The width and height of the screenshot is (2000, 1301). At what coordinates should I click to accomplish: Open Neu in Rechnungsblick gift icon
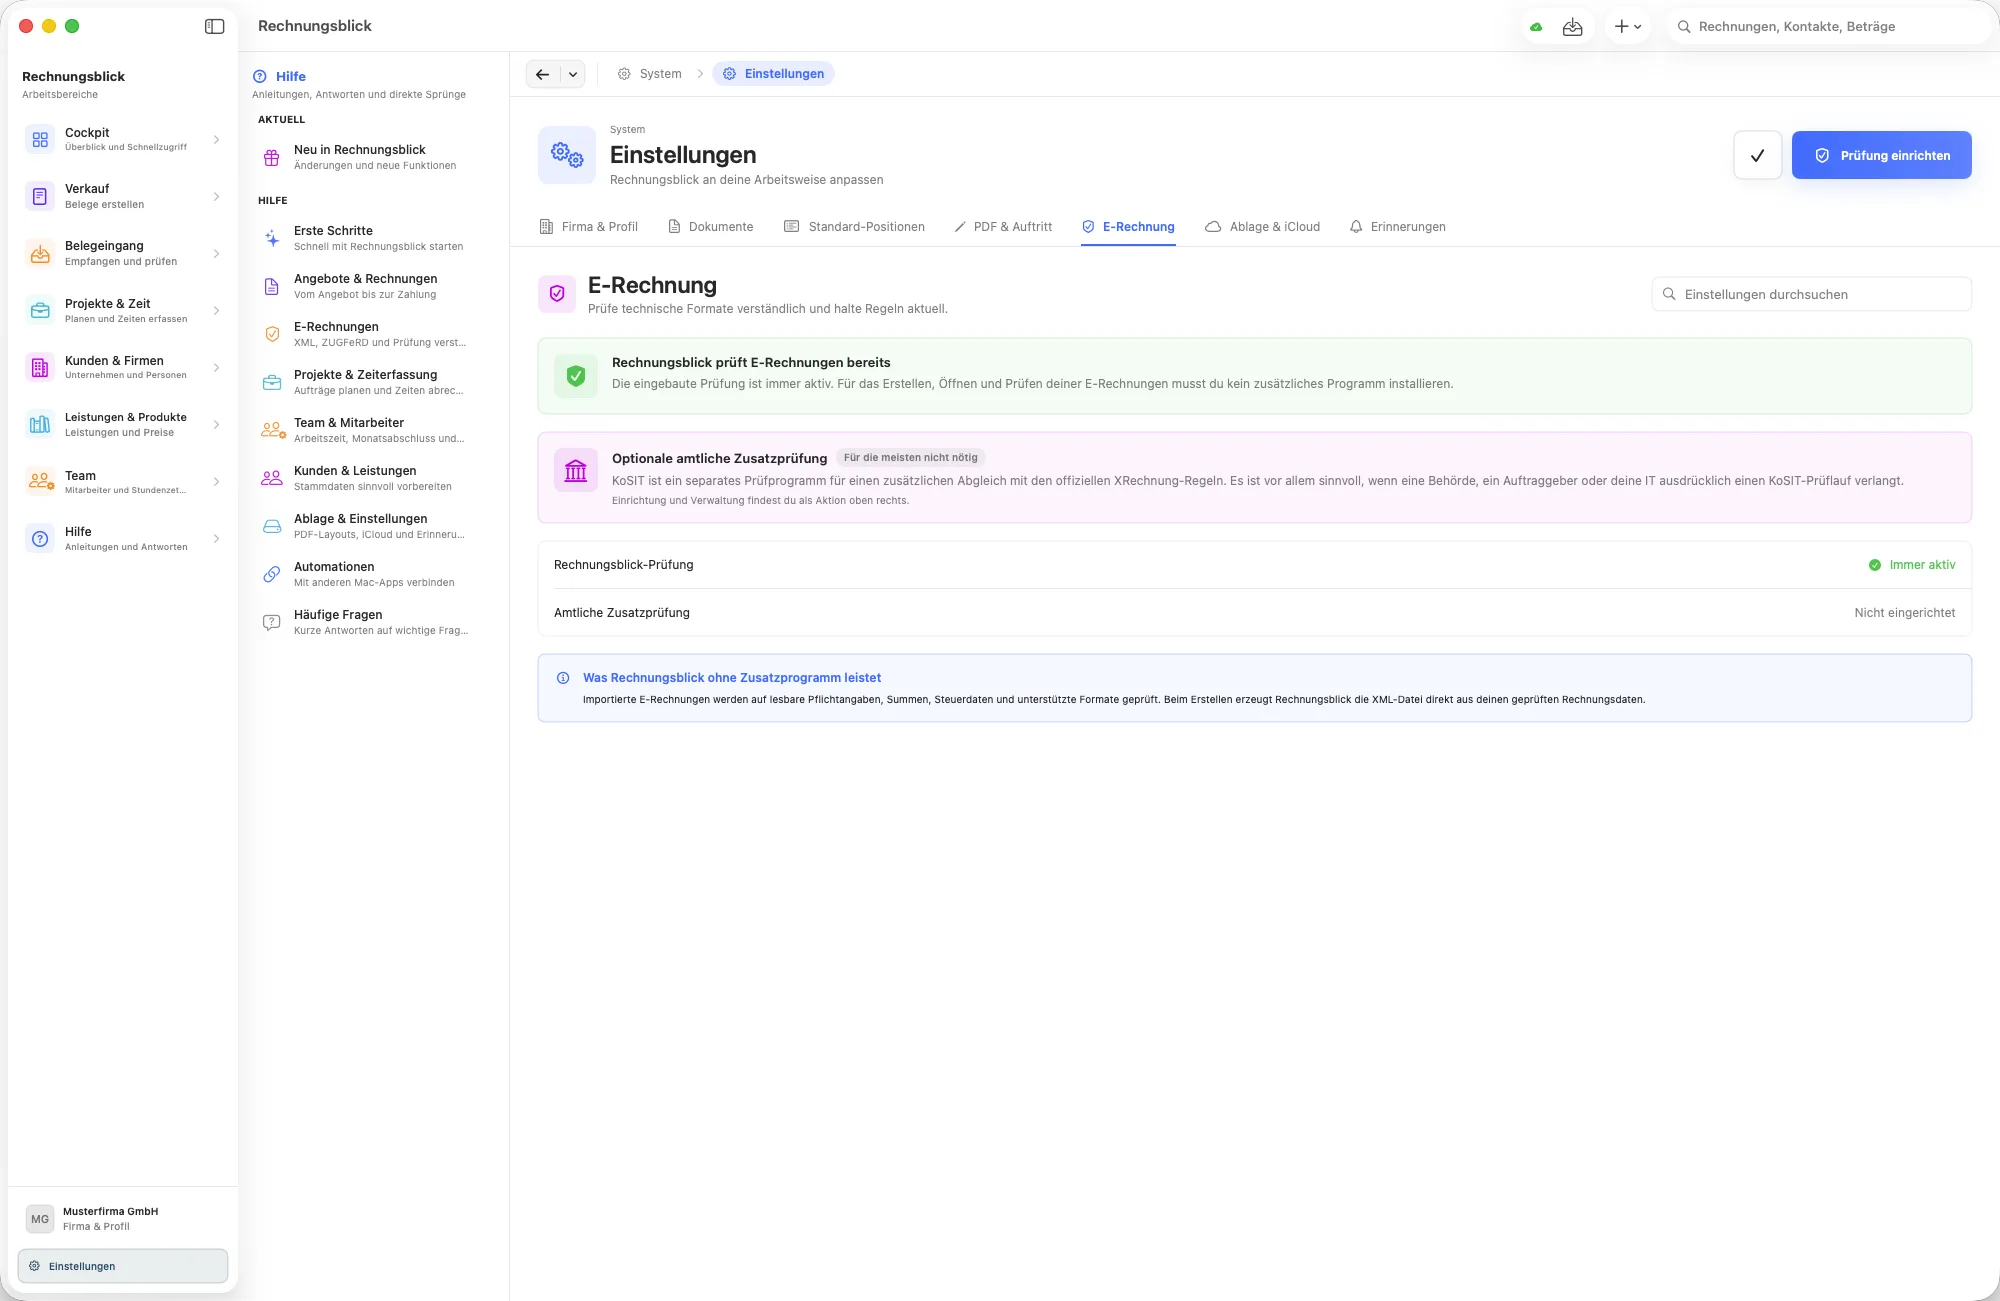(272, 158)
